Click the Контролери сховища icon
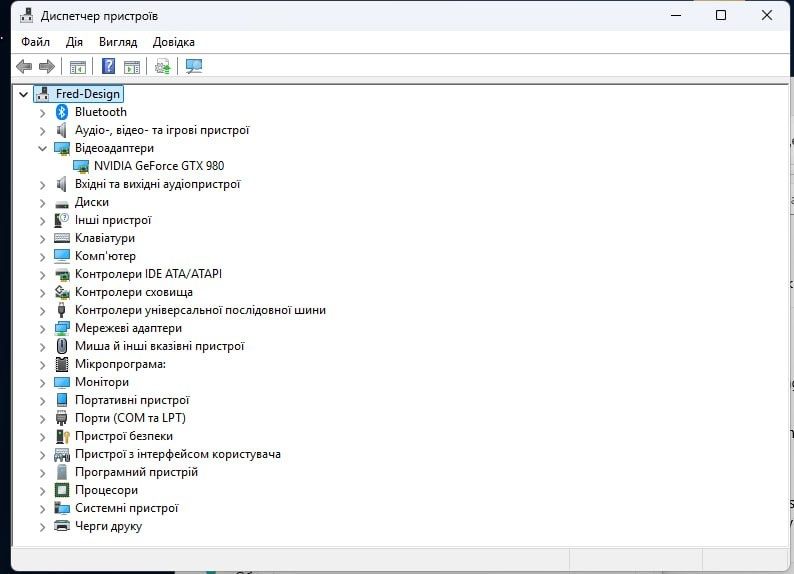 (x=62, y=292)
